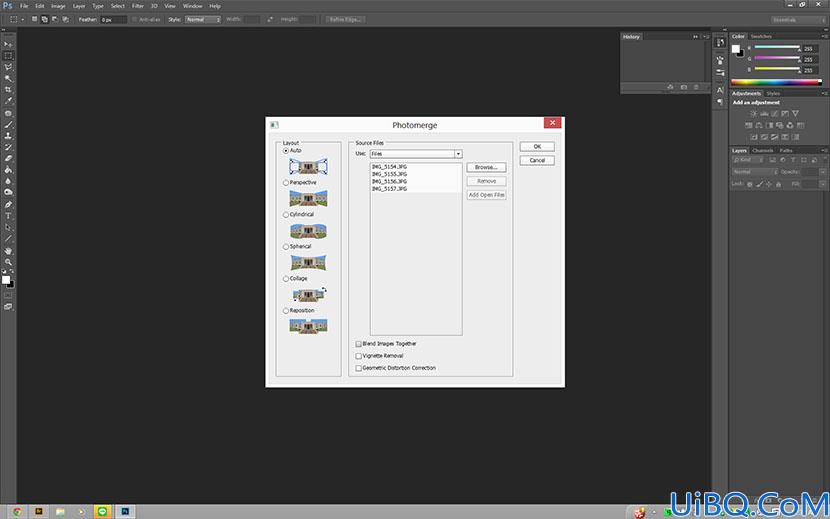
Task: Open Adobe Bridge from the taskbar
Action: 39,511
